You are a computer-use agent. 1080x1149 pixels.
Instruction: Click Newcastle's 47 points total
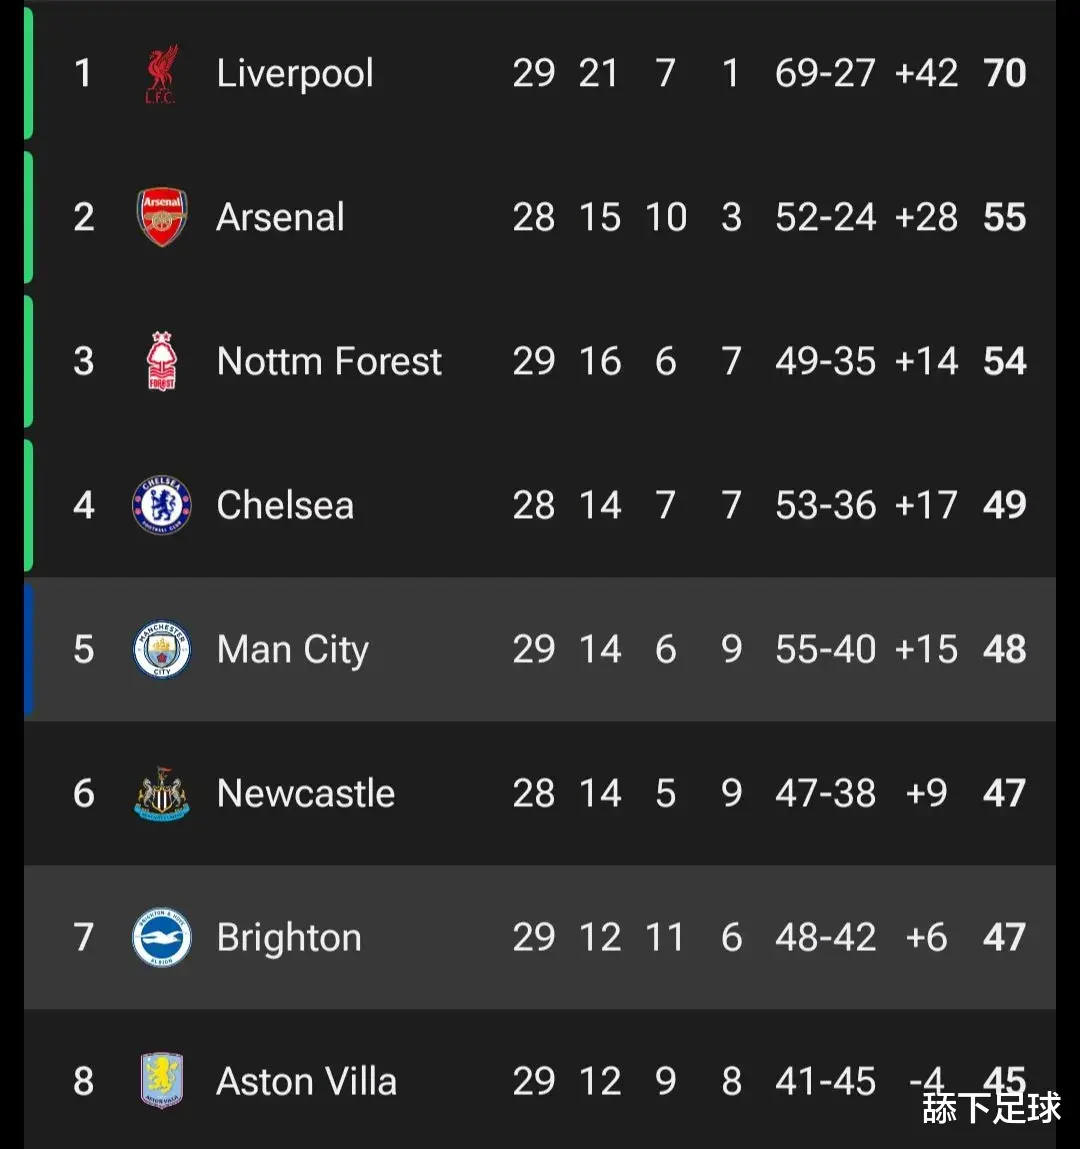click(x=1005, y=793)
